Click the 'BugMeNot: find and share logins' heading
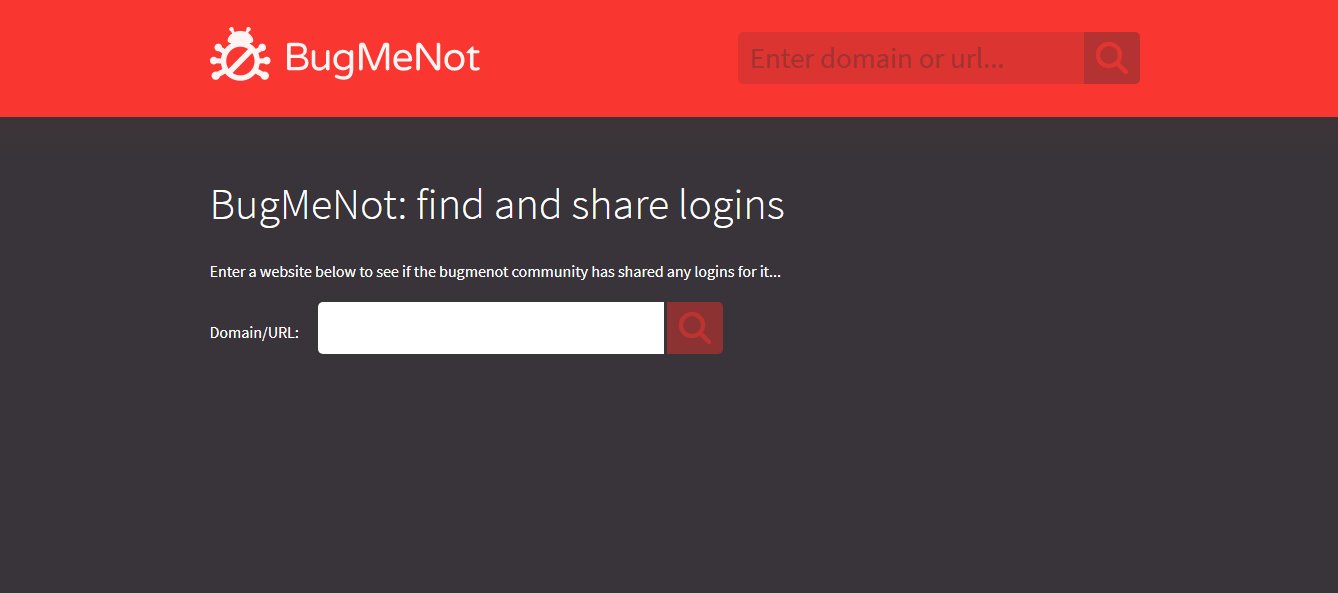The height and width of the screenshot is (593, 1338). [x=497, y=205]
